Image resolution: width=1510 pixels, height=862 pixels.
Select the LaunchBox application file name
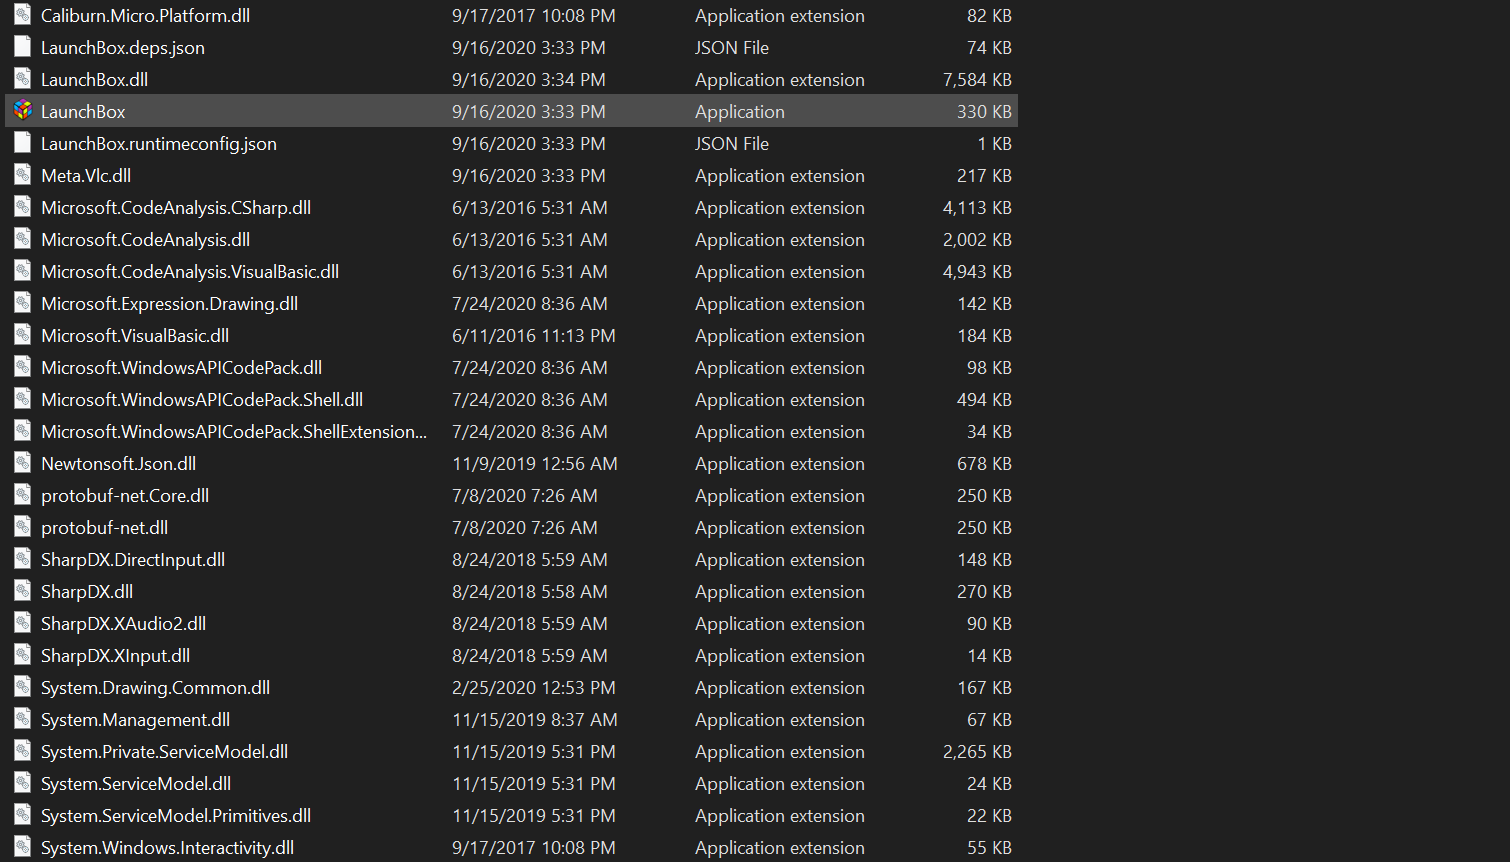pos(83,112)
